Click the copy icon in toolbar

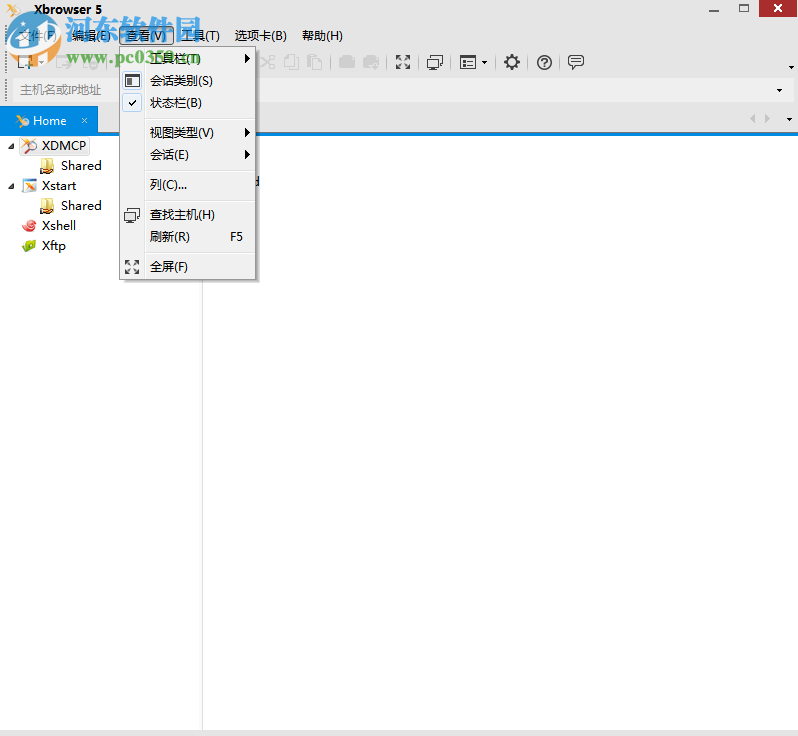click(x=292, y=63)
